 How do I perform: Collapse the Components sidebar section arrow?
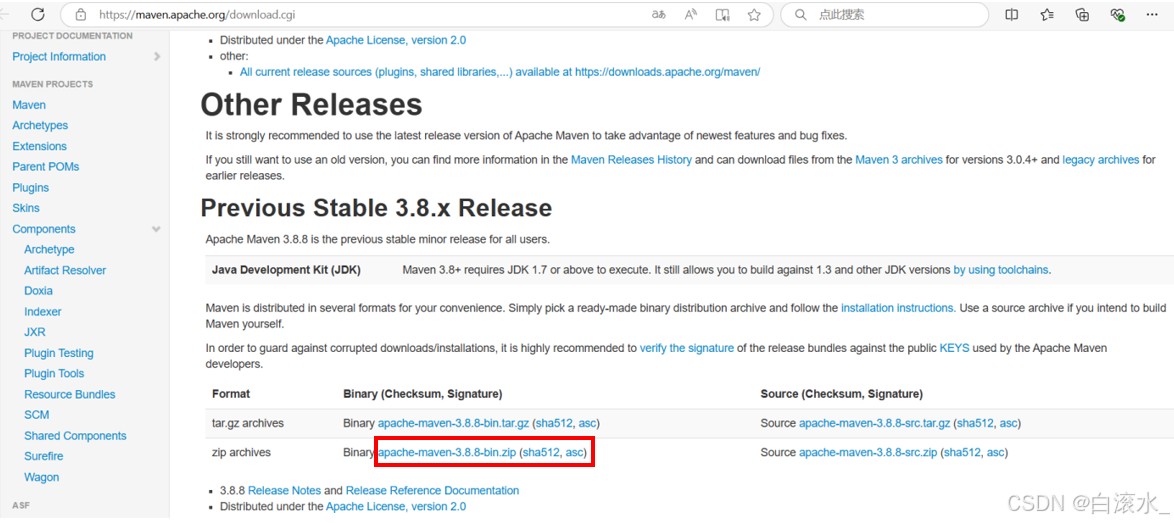(156, 229)
